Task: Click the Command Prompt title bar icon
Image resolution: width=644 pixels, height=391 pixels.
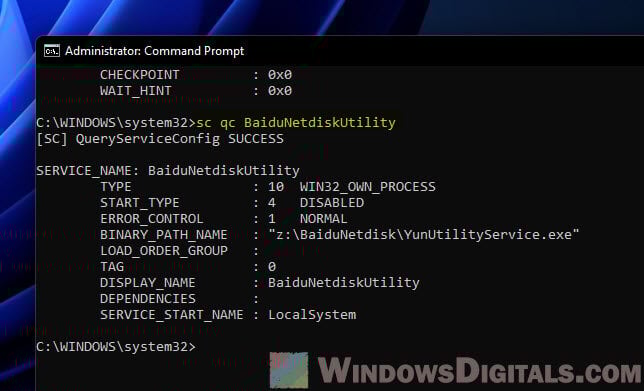Action: tap(52, 51)
